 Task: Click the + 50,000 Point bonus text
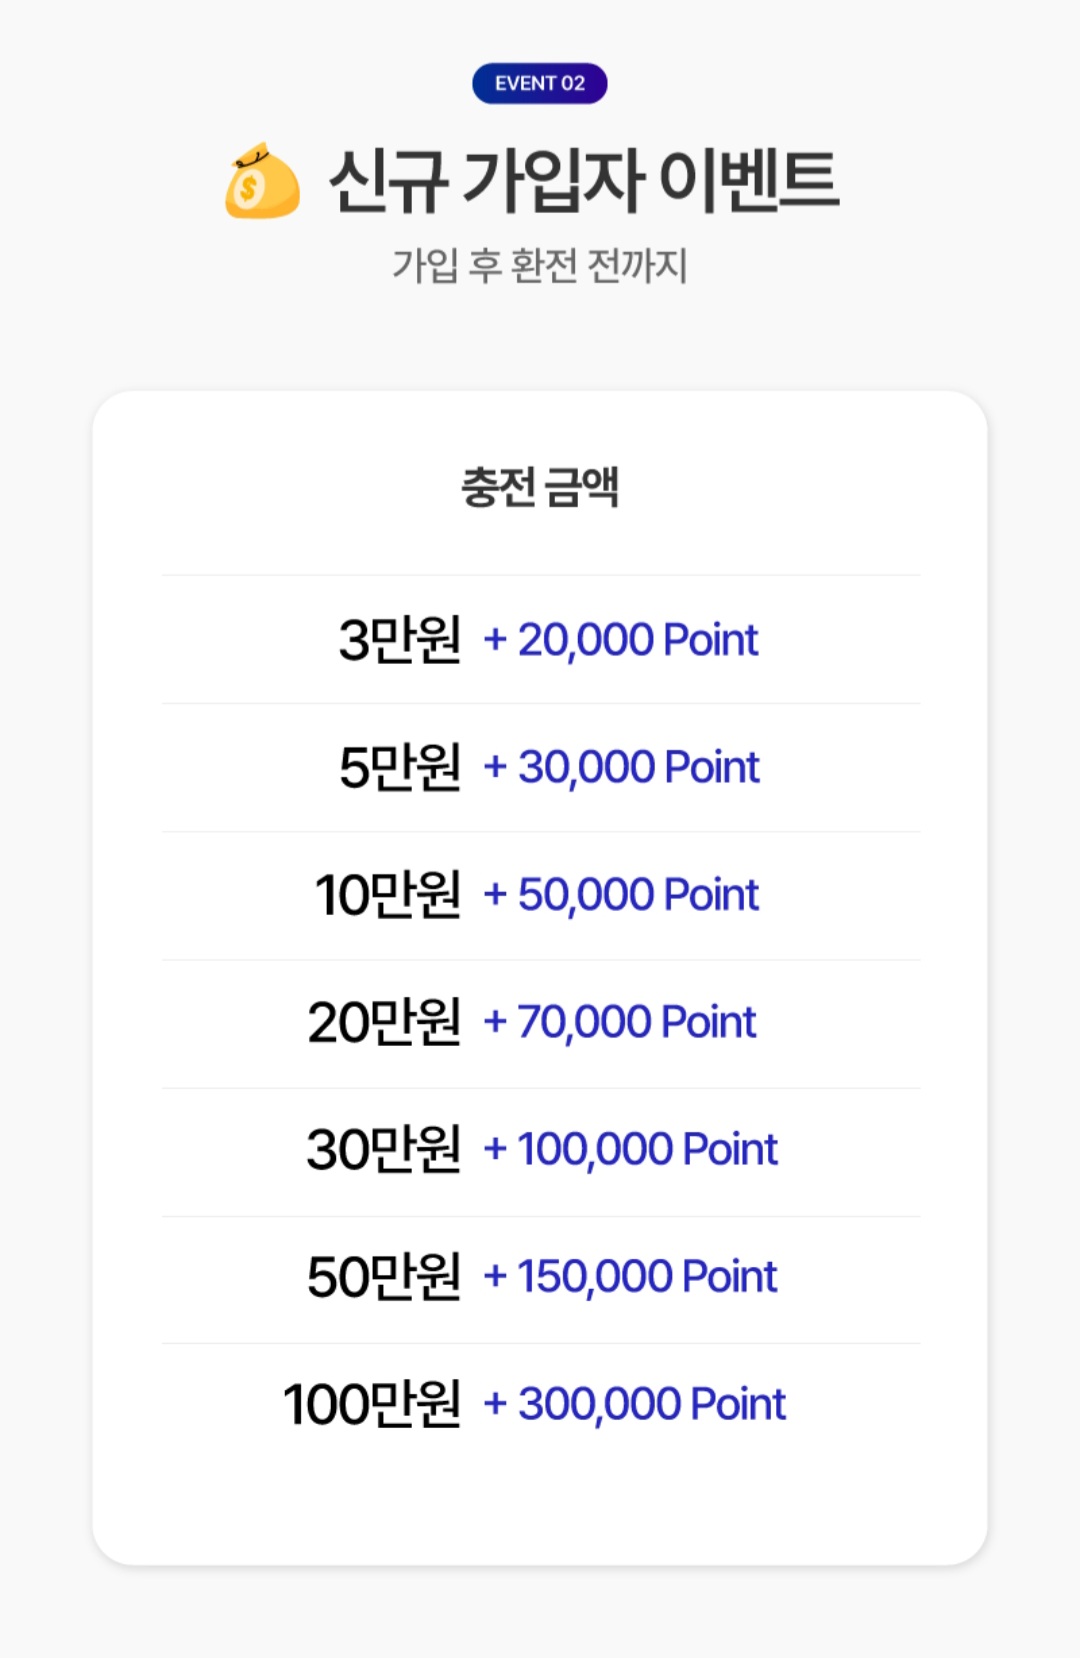621,894
